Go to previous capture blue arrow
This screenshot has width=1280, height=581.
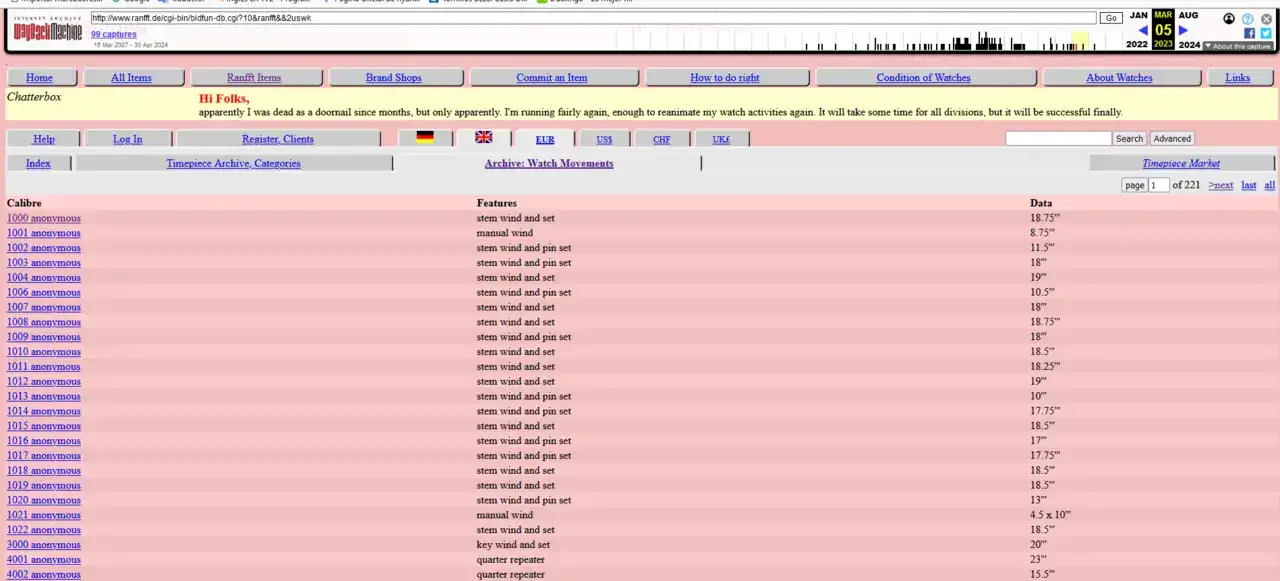point(1143,30)
